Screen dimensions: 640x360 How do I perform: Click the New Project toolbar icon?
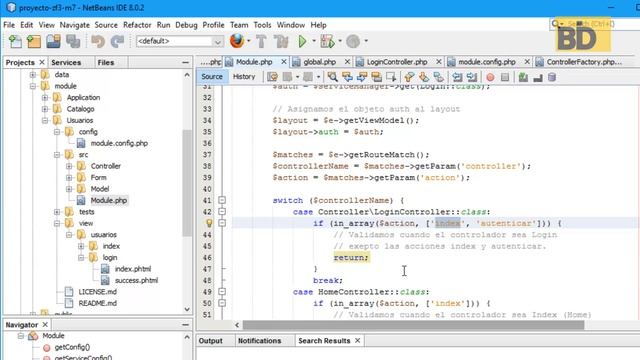(34, 41)
